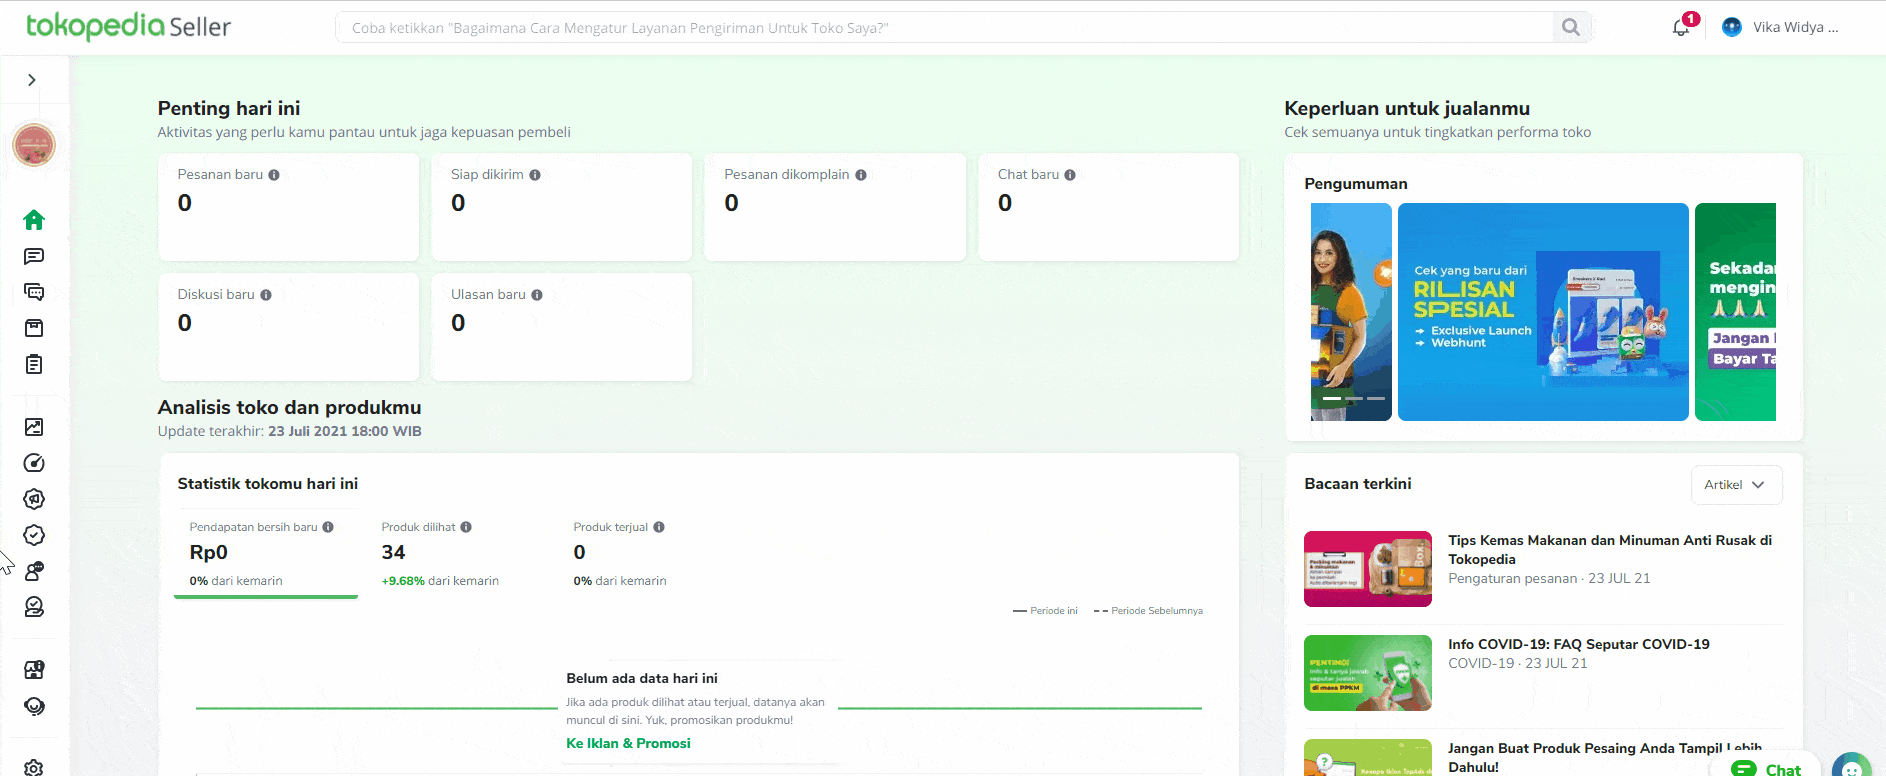Click the Periode Sebelumnya chart legend
Viewport: 1886px width, 776px height.
click(x=1149, y=611)
